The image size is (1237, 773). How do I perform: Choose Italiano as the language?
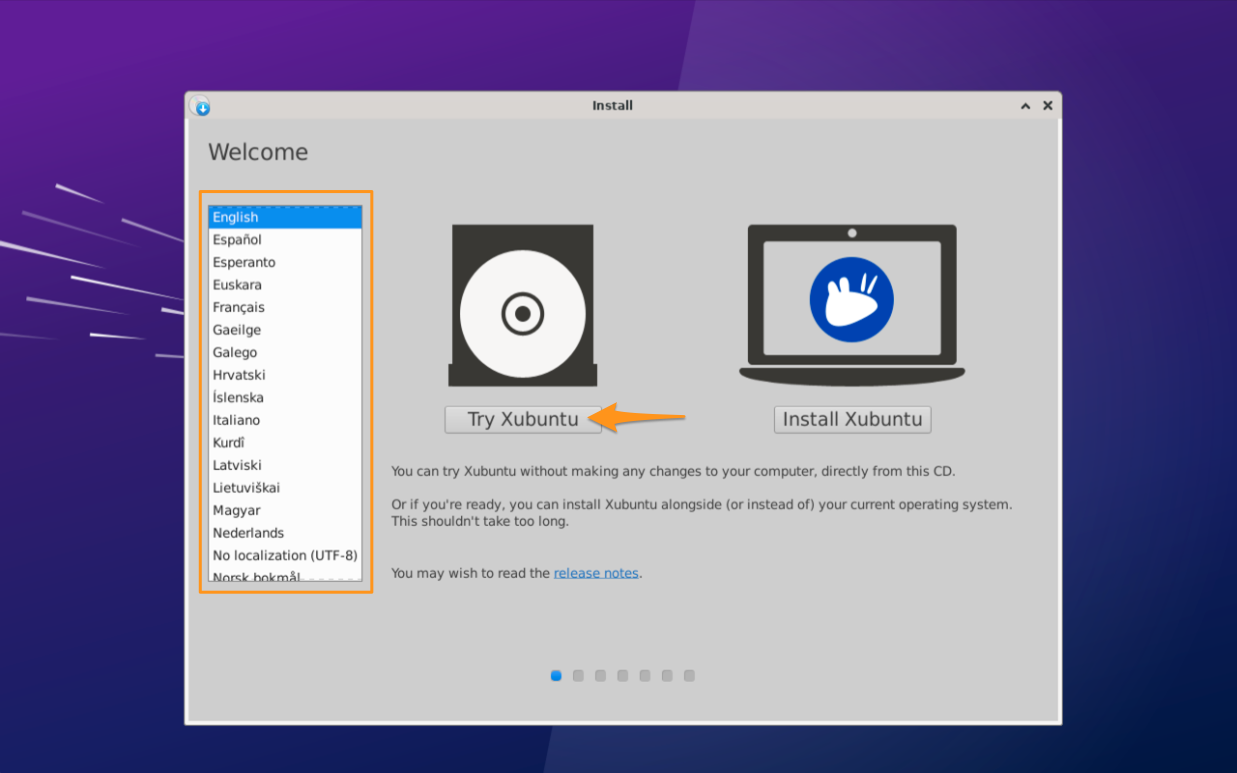coord(236,421)
